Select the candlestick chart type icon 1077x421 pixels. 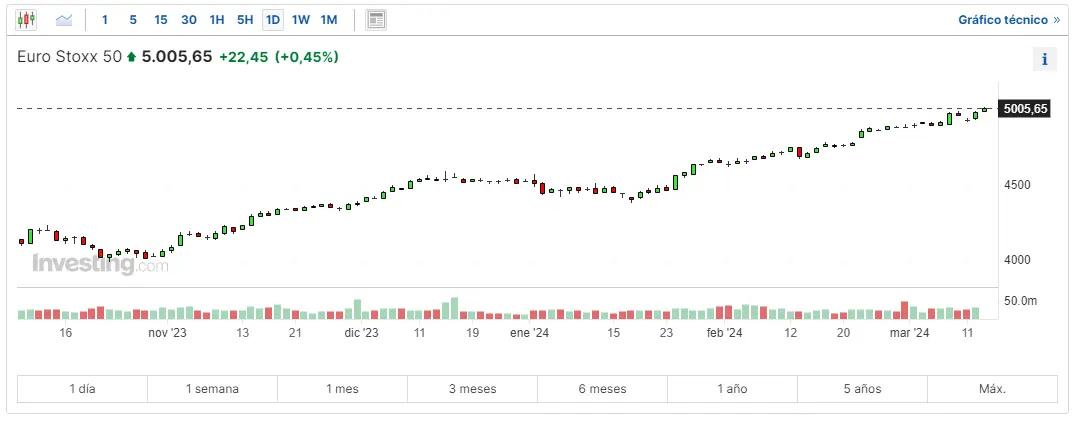point(26,19)
